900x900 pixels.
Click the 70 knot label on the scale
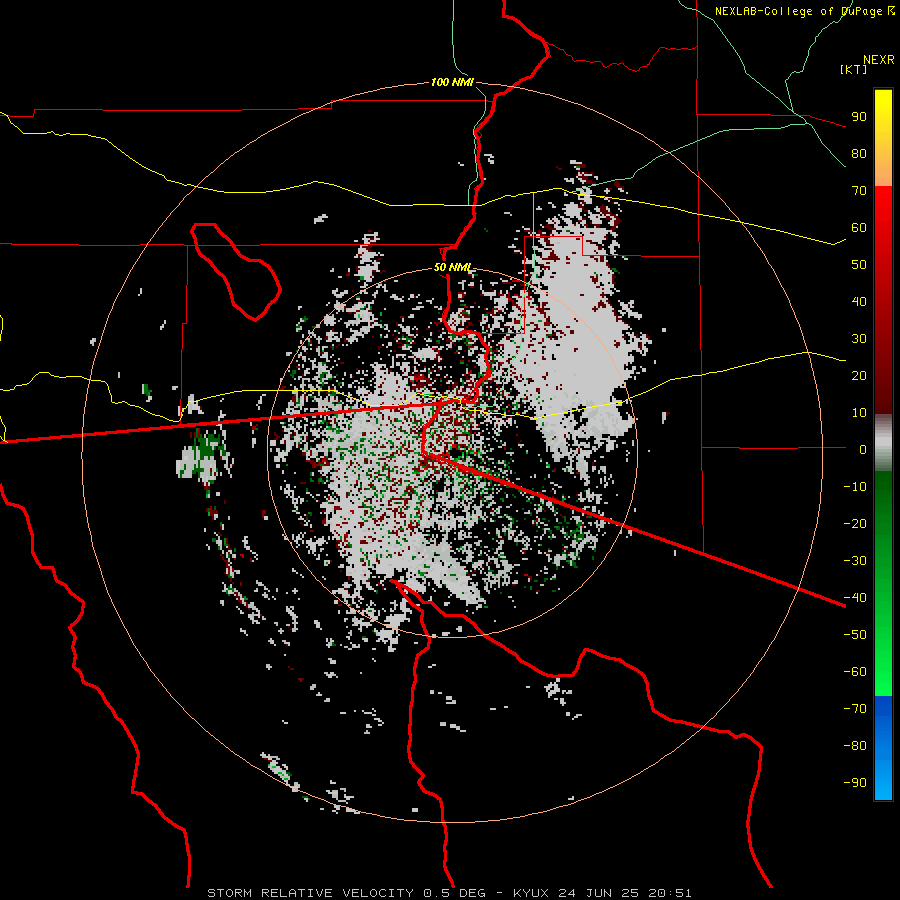point(859,191)
